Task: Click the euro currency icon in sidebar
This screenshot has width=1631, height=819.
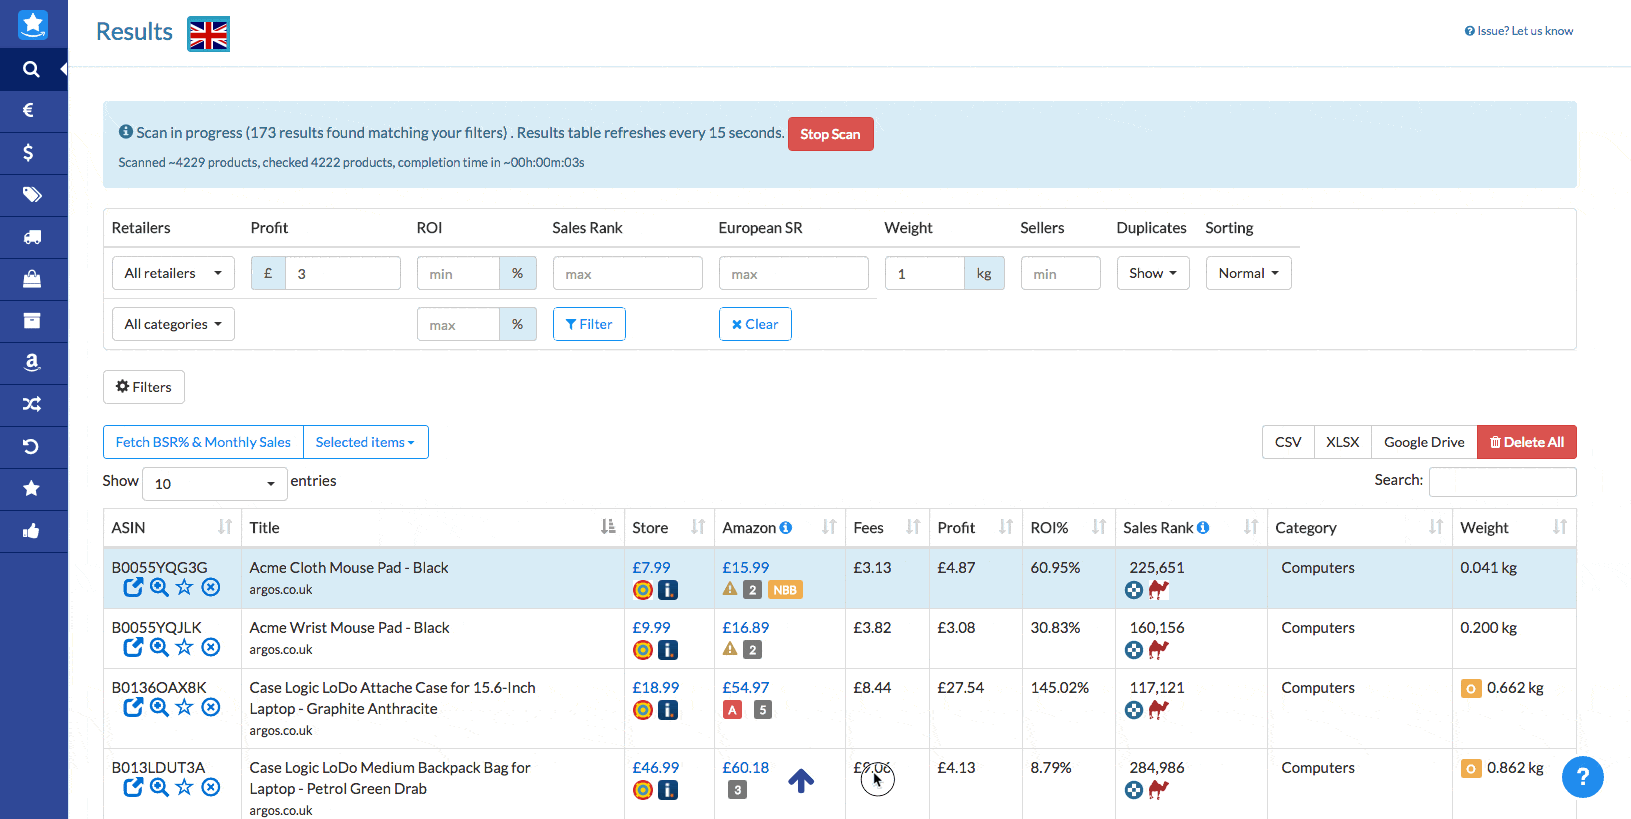Action: [x=30, y=111]
